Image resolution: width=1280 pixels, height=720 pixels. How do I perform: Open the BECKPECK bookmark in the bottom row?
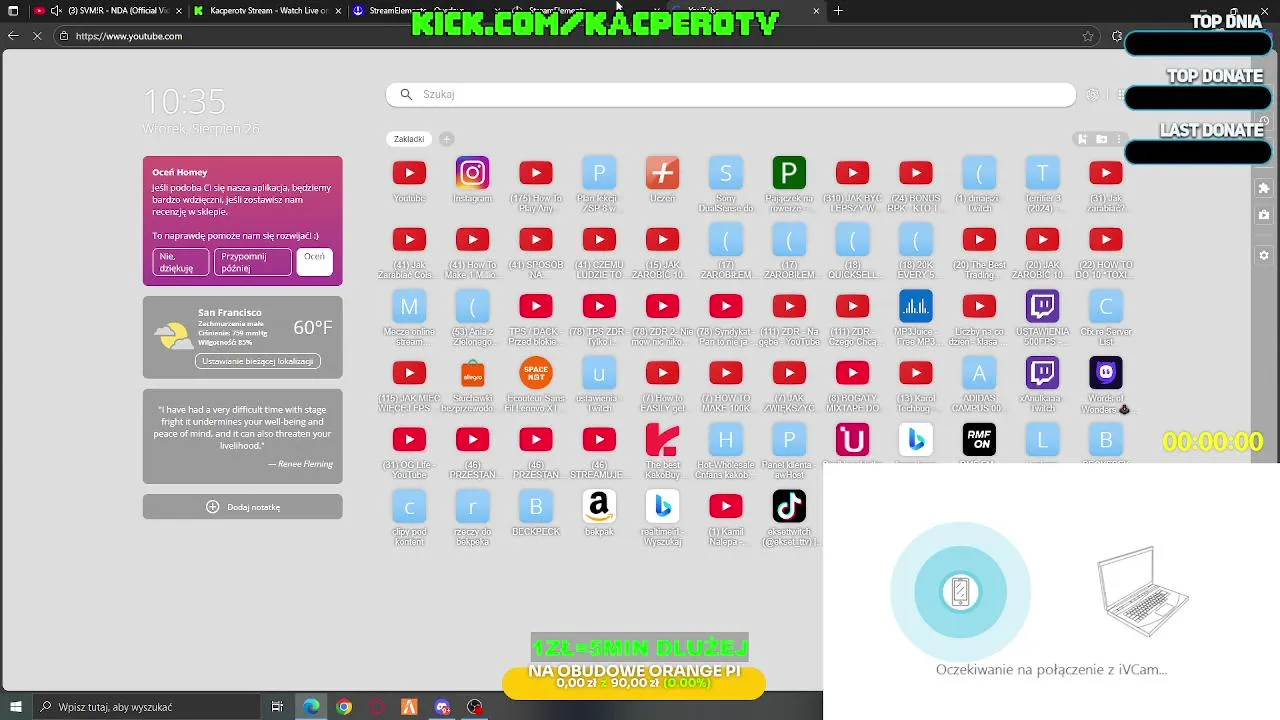536,506
